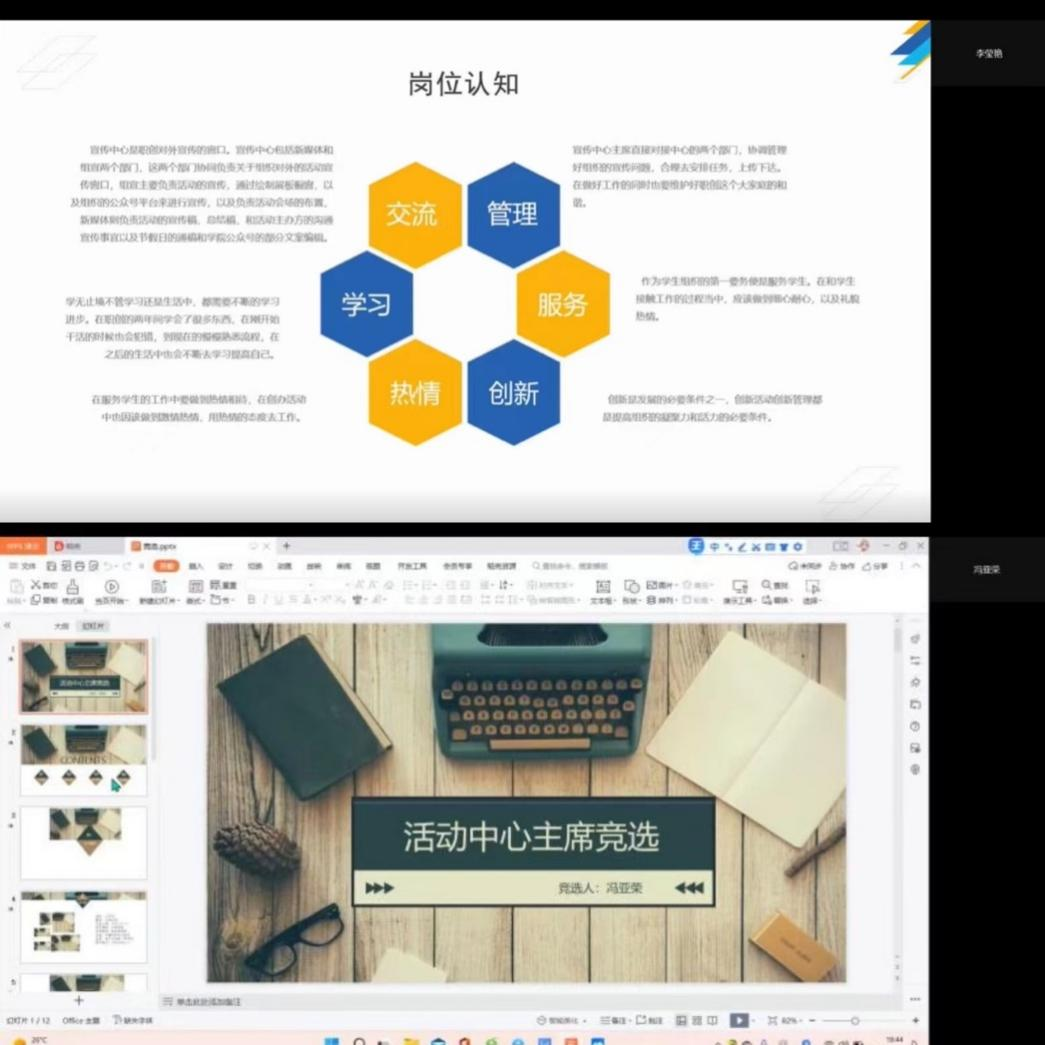Switch to slide sorter view in status bar

click(696, 1020)
